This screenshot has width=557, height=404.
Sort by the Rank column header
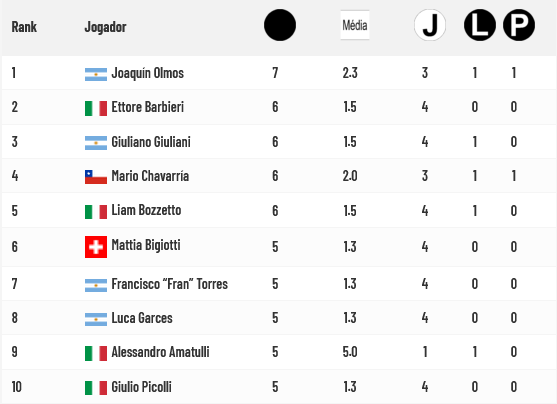[x=24, y=27]
